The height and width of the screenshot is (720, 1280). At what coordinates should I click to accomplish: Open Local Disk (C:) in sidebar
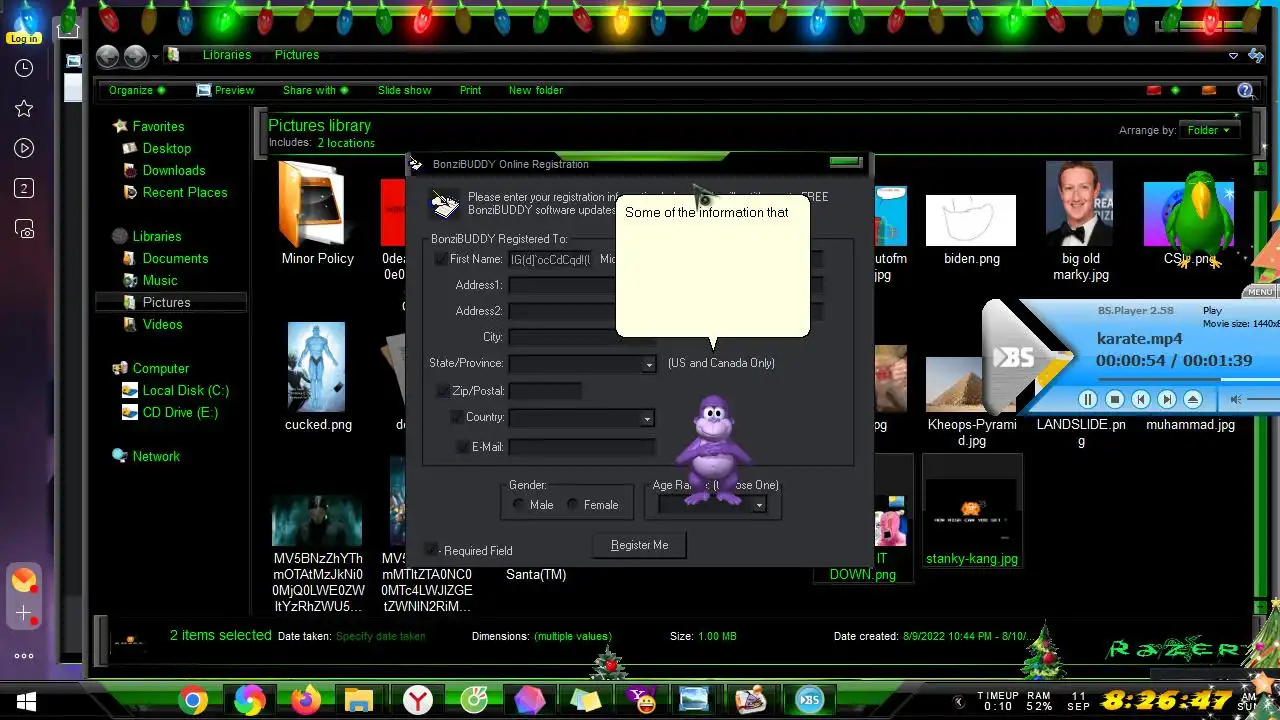[185, 390]
